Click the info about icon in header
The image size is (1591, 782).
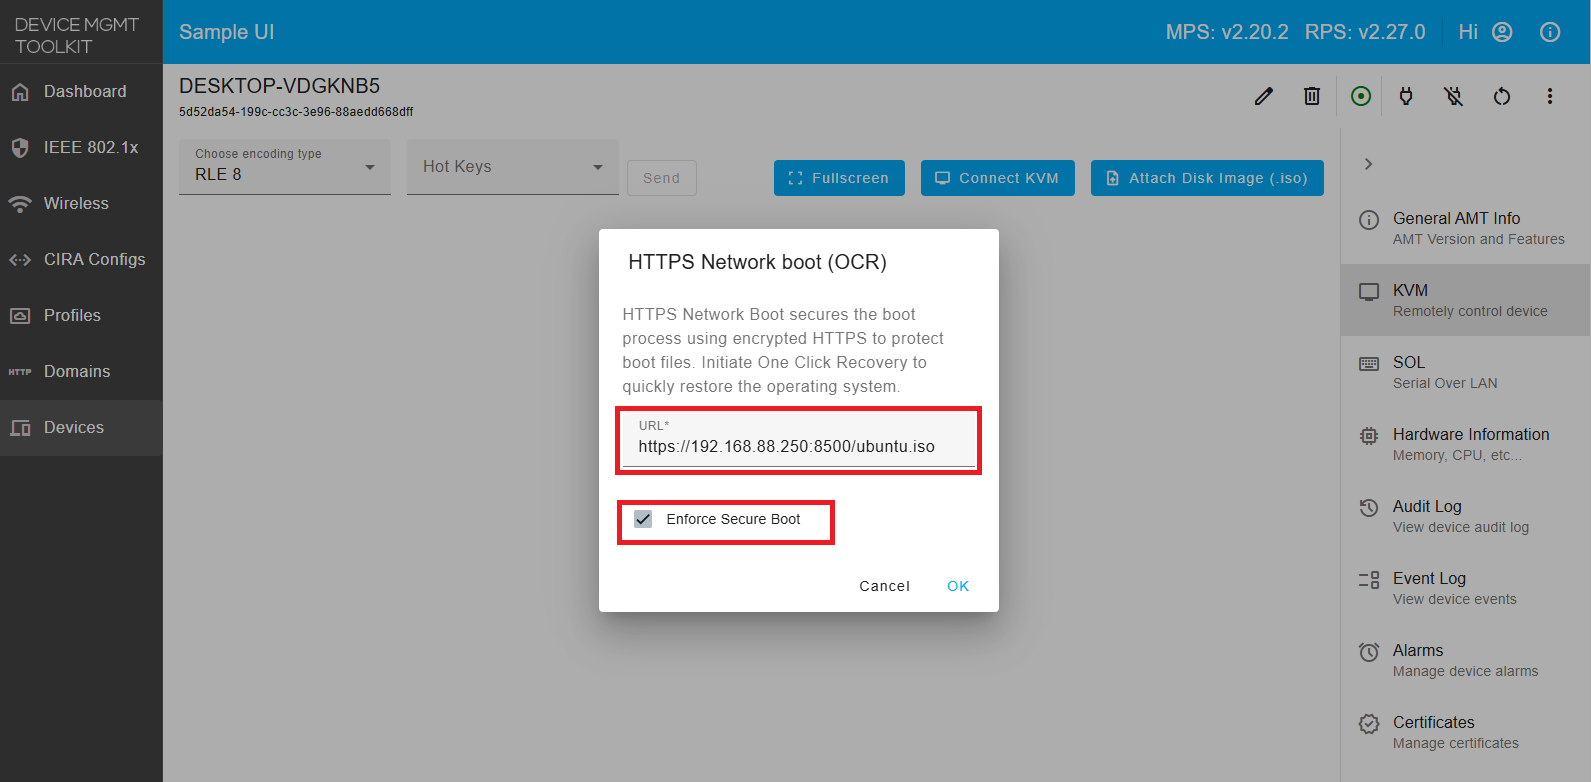tap(1550, 32)
